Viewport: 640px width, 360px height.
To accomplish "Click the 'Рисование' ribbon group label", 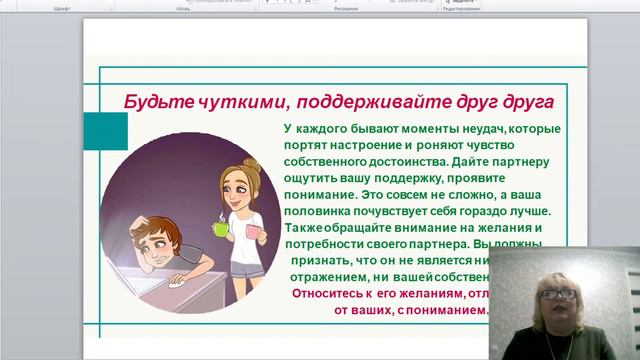I will [346, 9].
